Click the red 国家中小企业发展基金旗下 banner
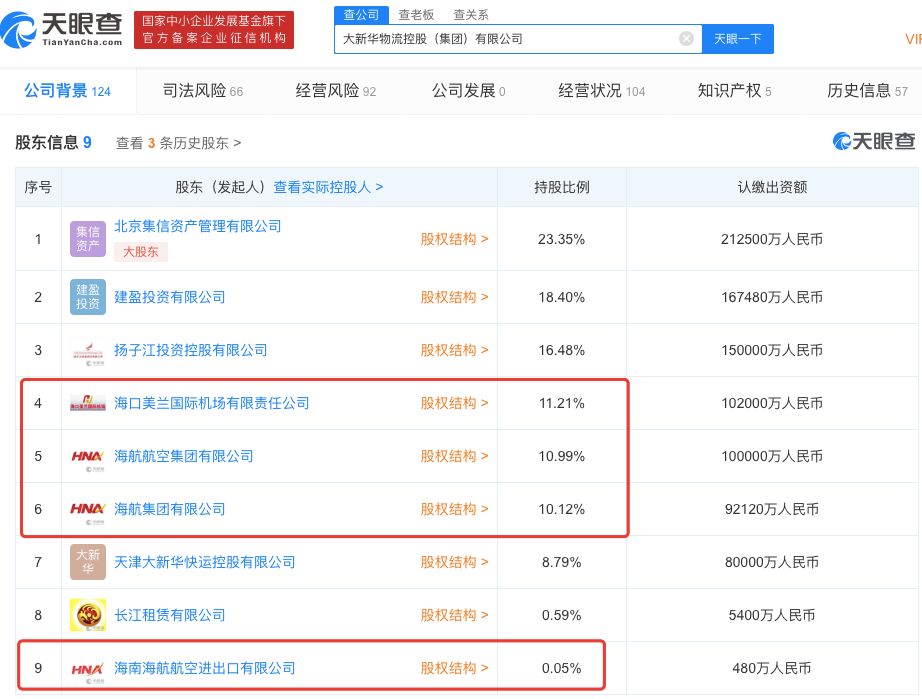The width and height of the screenshot is (922, 699). coord(214,29)
